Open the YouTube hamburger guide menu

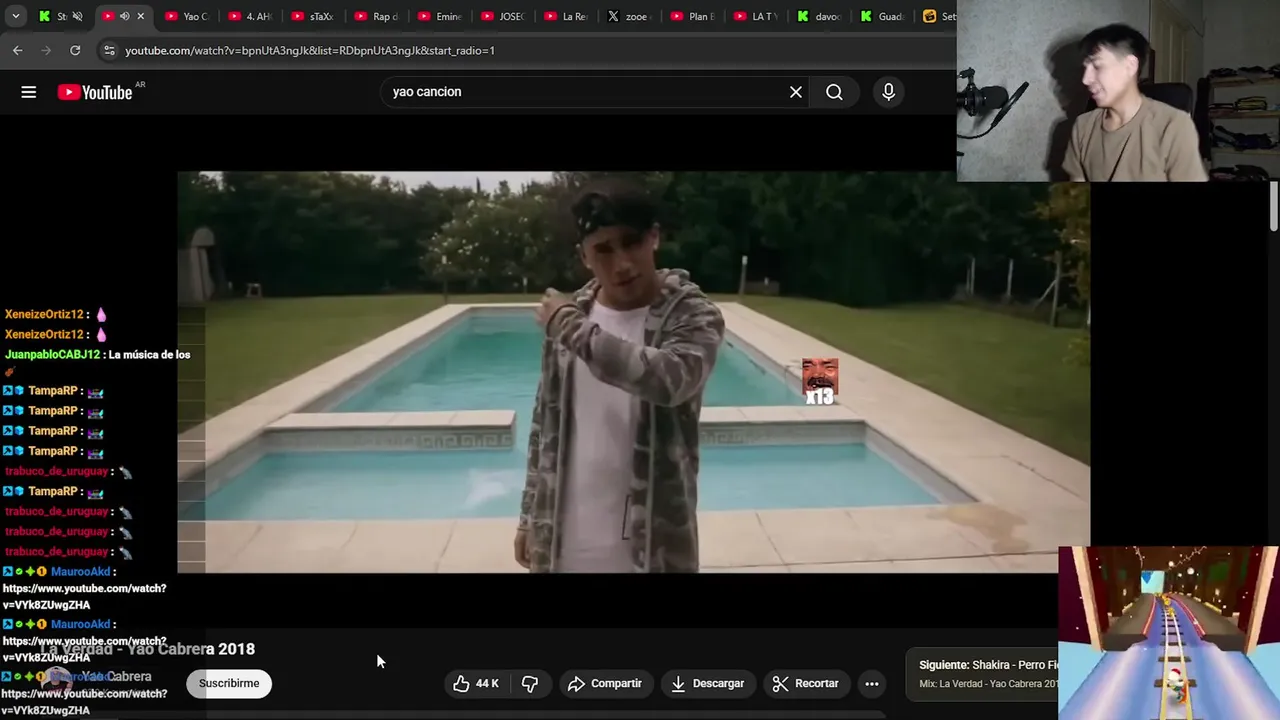pyautogui.click(x=29, y=92)
